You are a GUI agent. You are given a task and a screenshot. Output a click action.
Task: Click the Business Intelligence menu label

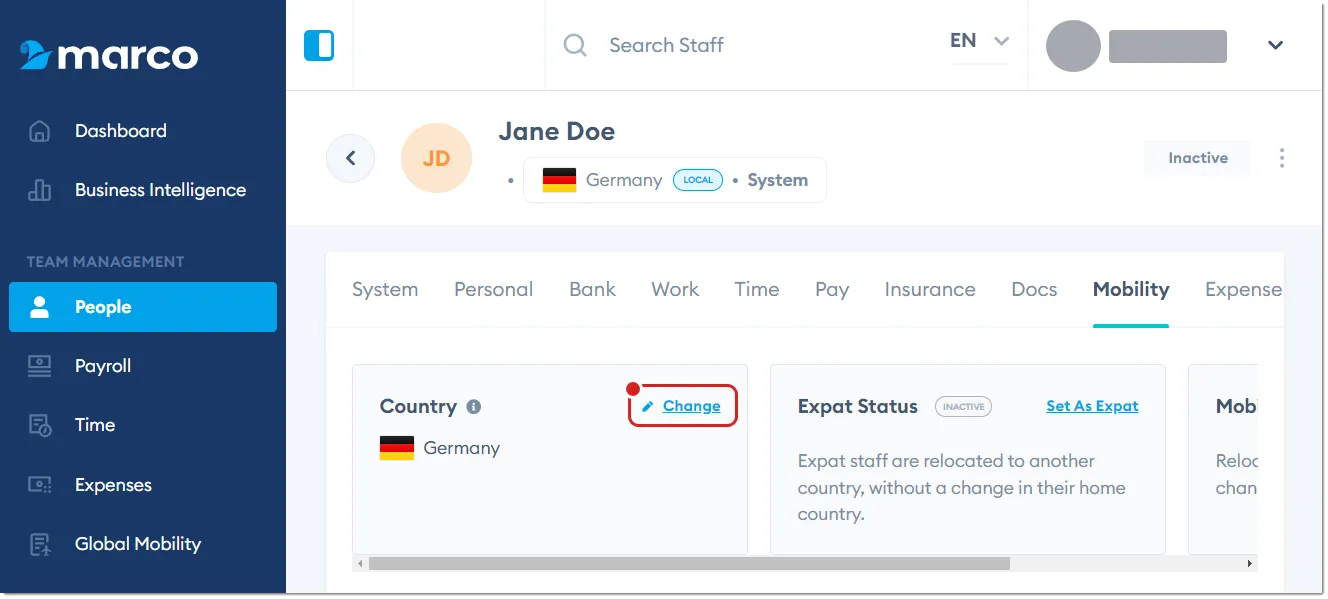click(160, 190)
